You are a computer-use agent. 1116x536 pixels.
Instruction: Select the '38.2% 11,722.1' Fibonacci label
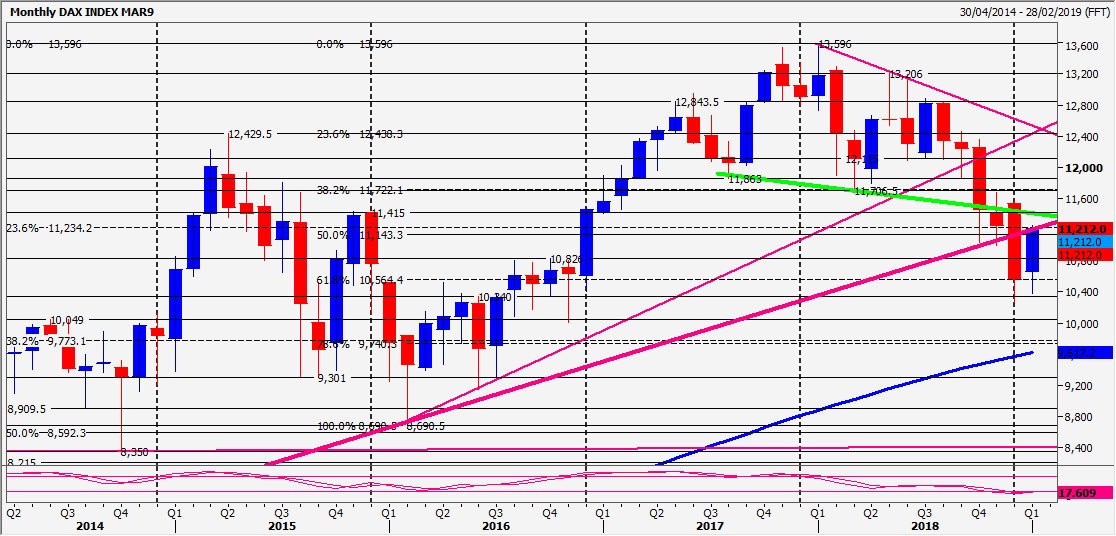pyautogui.click(x=360, y=191)
